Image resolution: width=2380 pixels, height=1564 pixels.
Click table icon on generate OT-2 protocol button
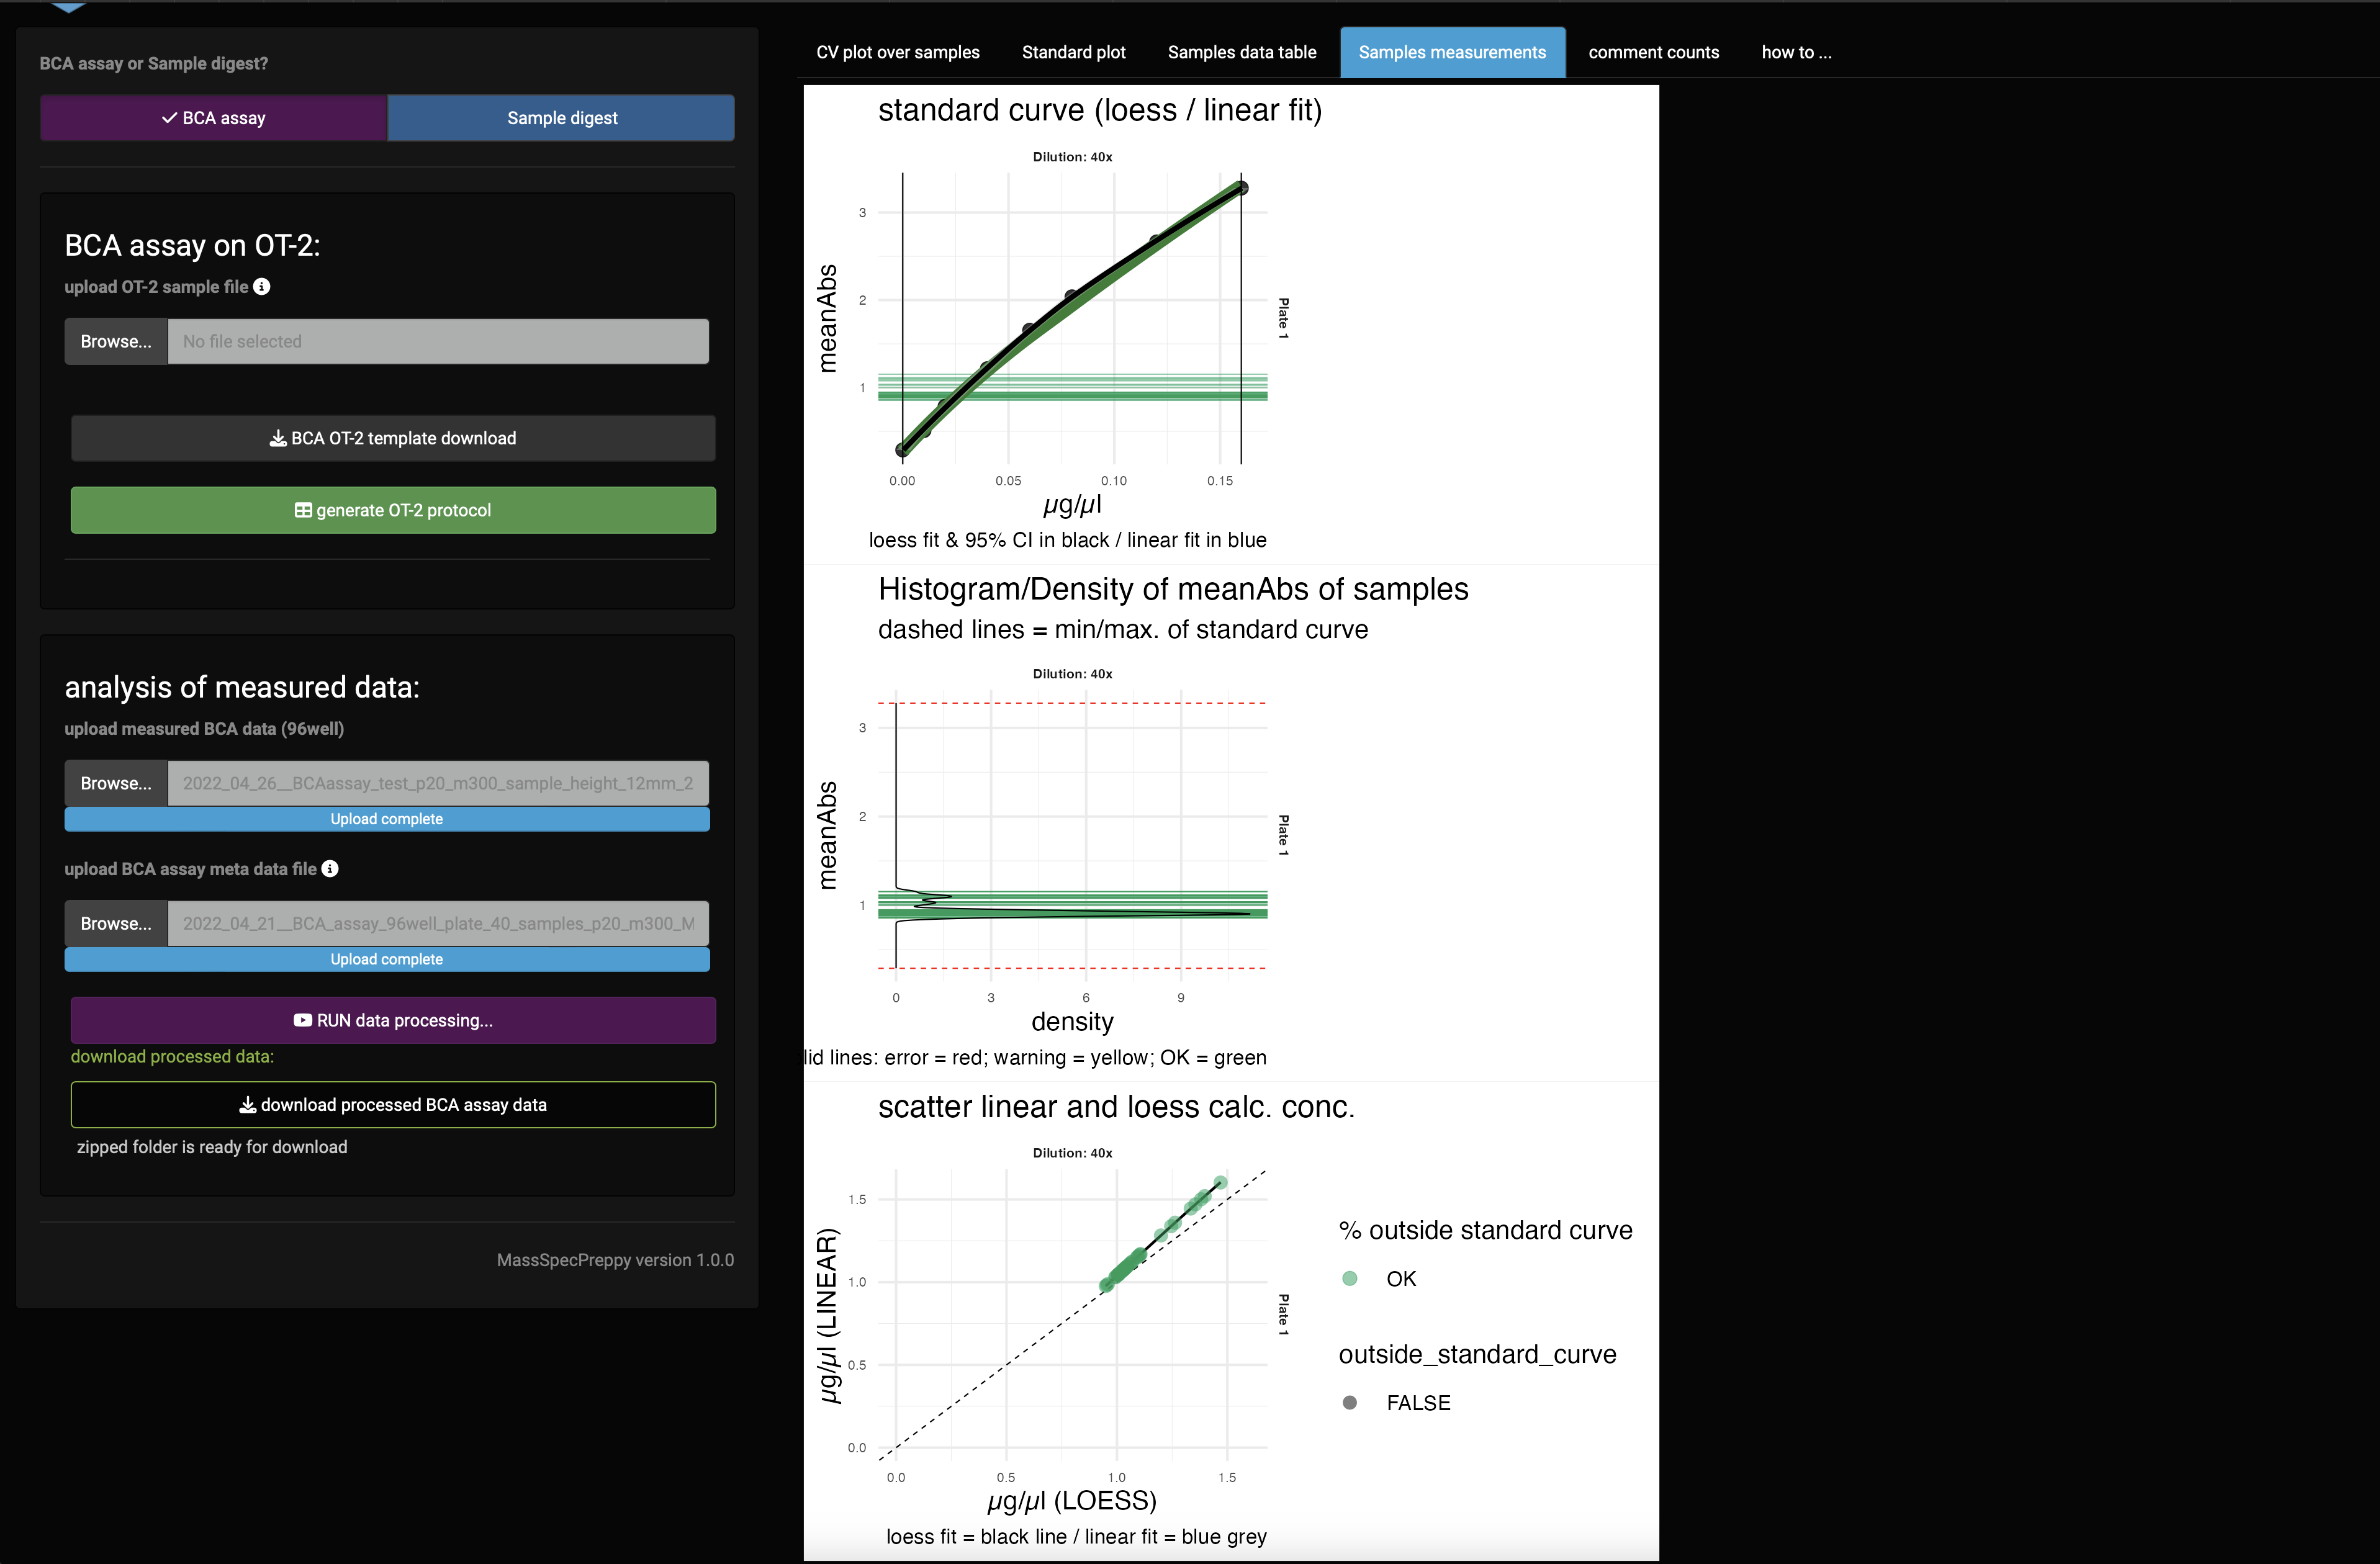(x=303, y=510)
